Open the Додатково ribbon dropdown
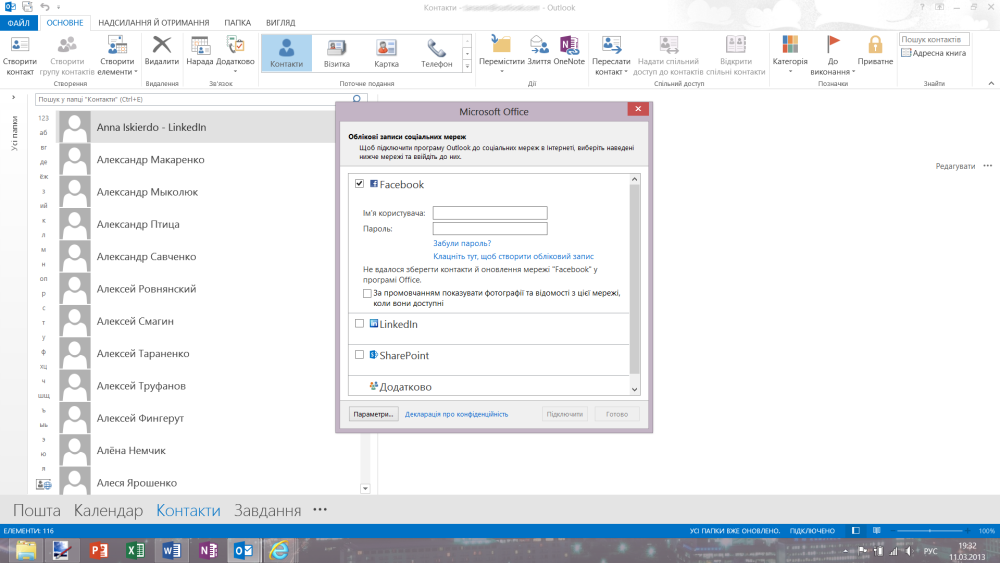This screenshot has height=563, width=1000. 235,54
